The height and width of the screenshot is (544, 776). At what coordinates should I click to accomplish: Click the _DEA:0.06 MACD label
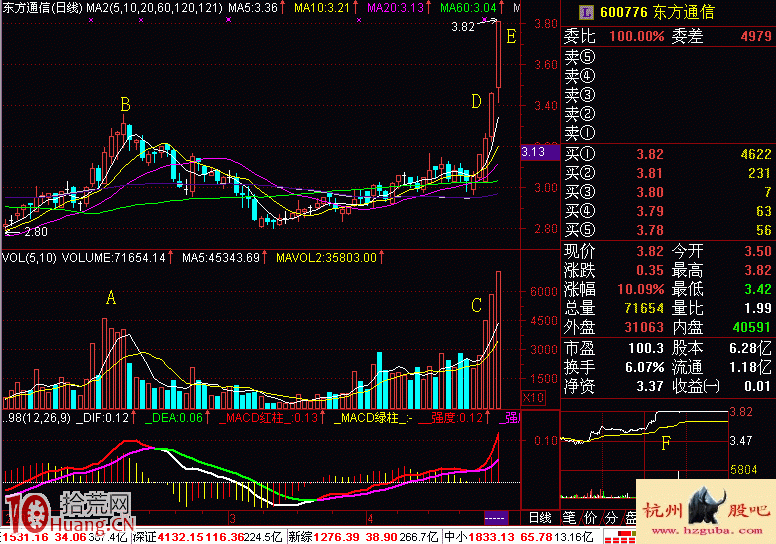(174, 418)
